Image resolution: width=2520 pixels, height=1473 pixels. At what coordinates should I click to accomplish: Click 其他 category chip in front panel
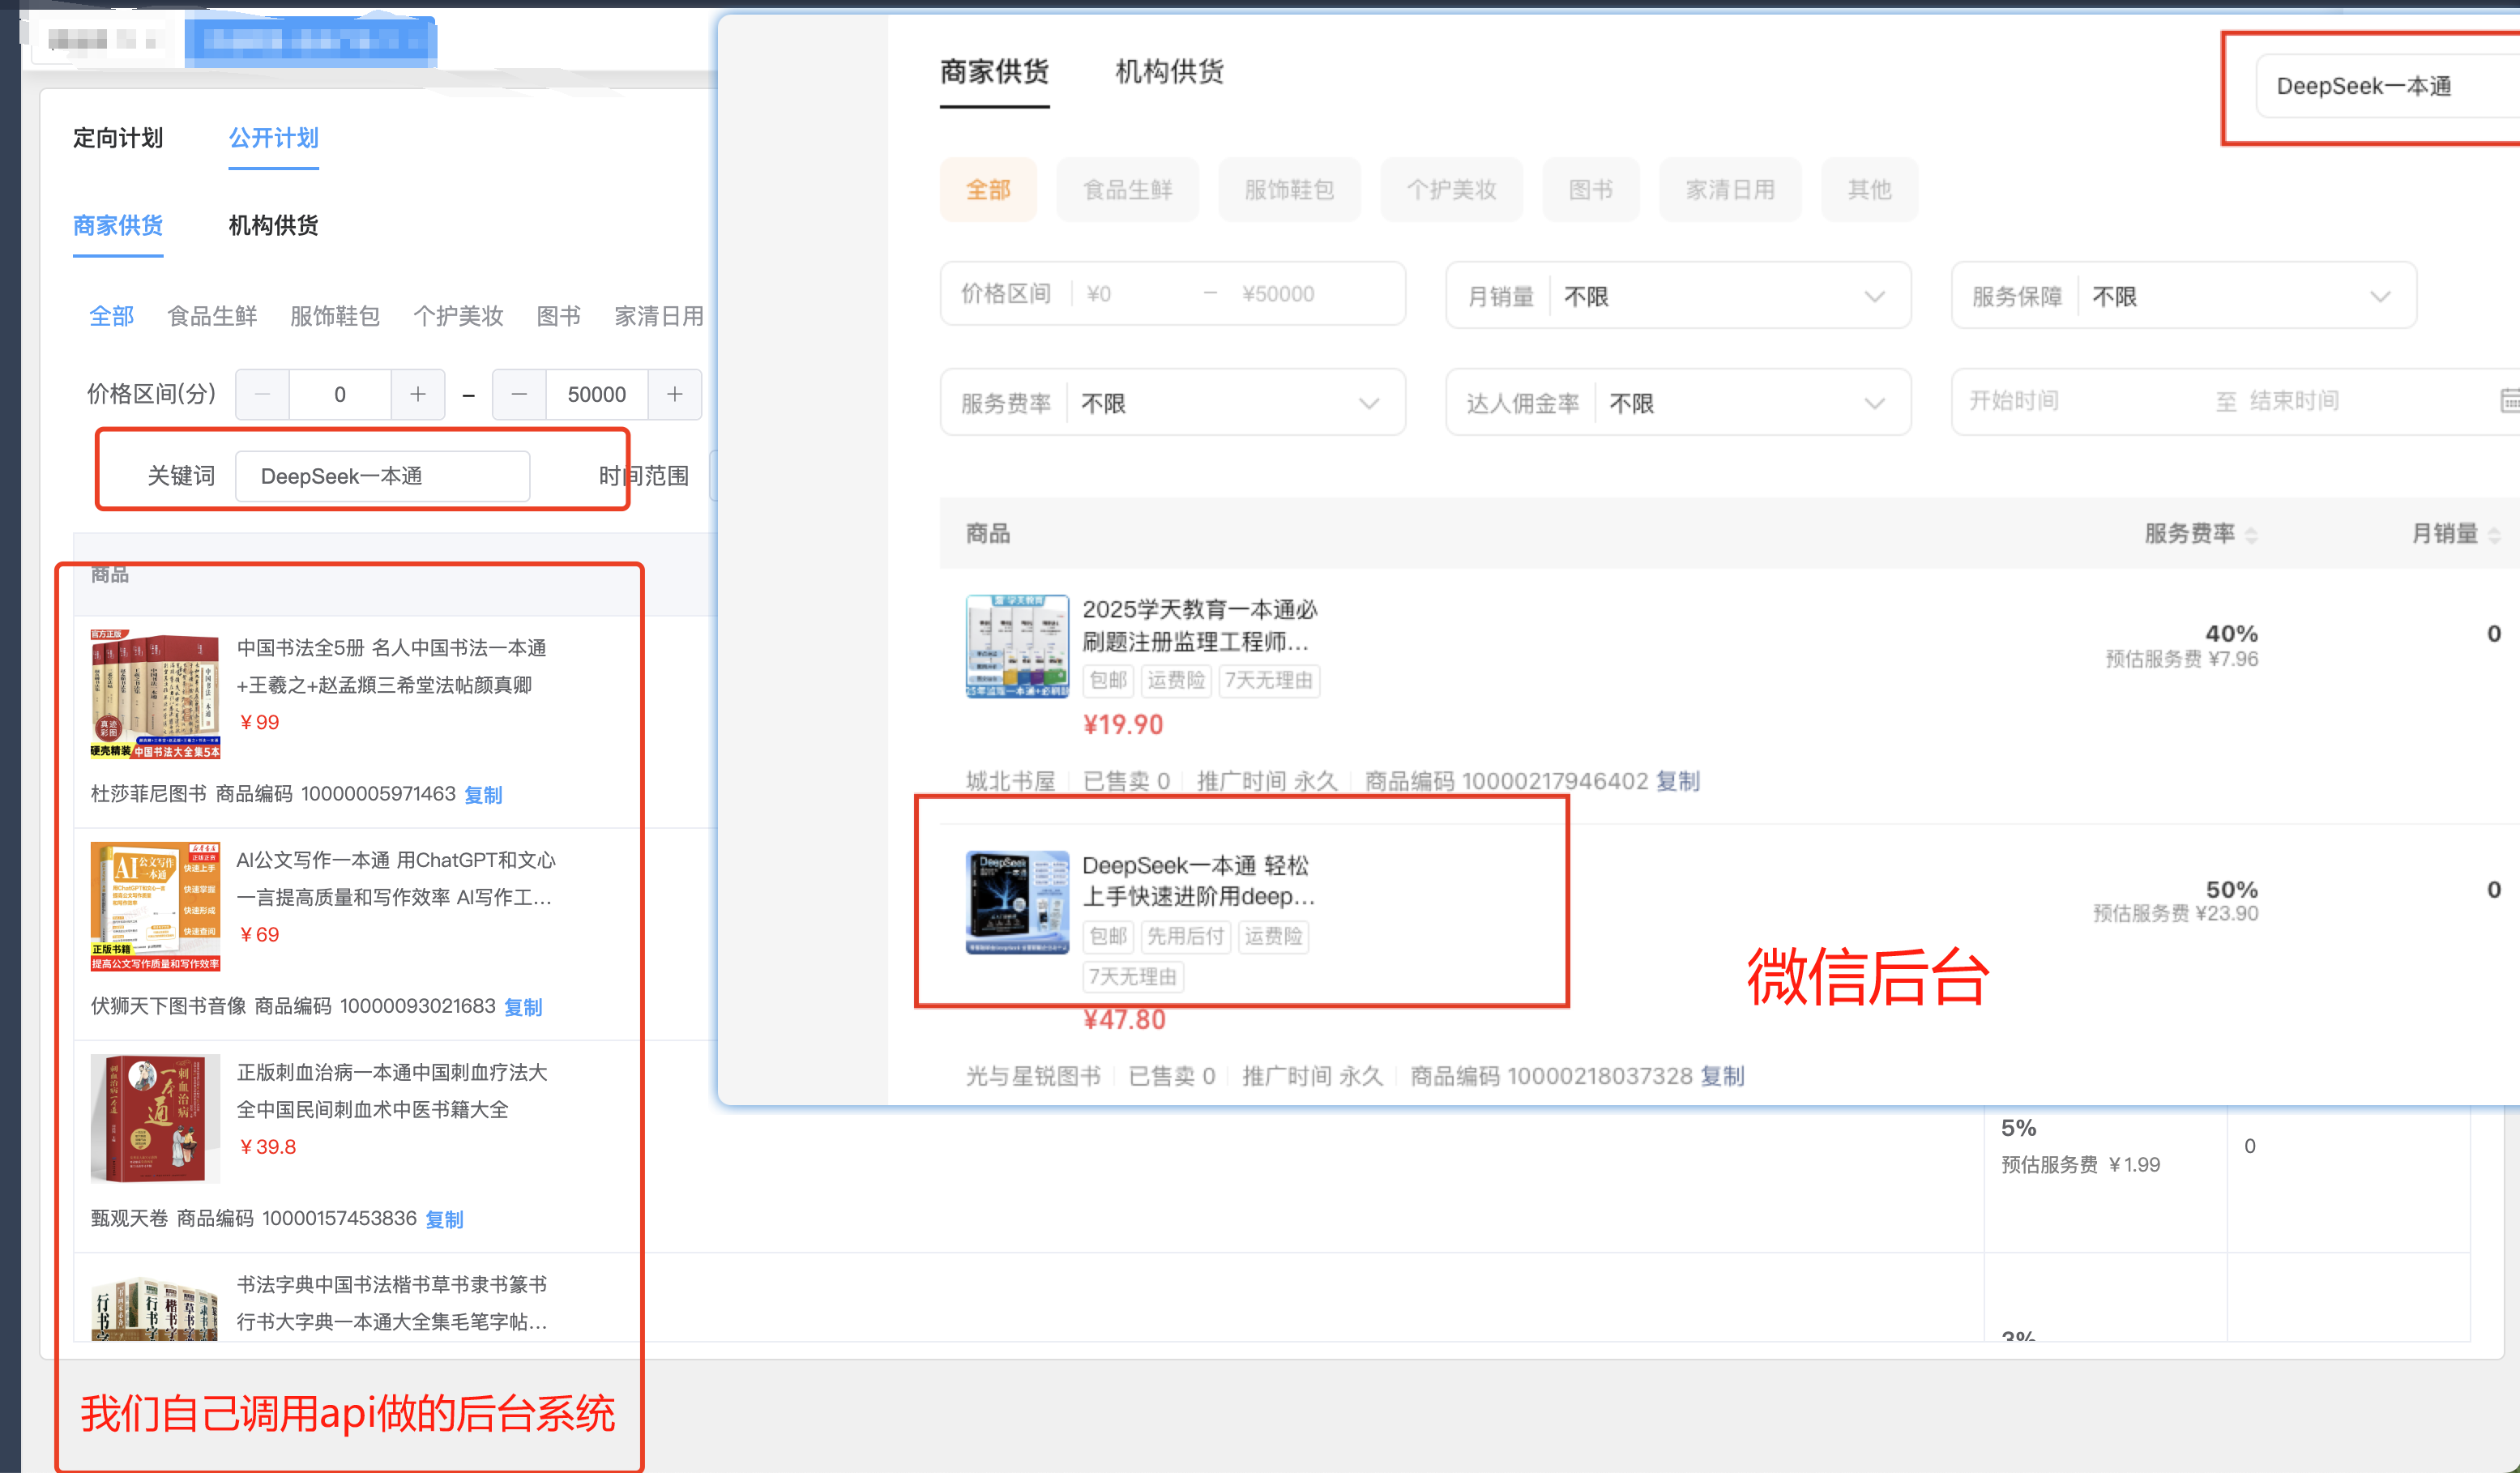click(1869, 189)
